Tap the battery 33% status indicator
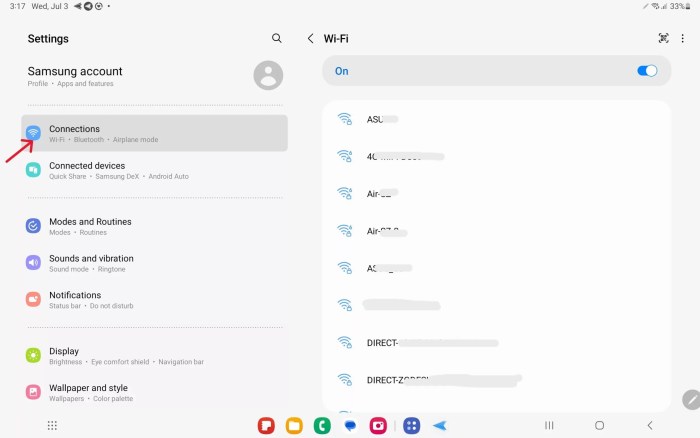The width and height of the screenshot is (700, 438). [680, 6]
